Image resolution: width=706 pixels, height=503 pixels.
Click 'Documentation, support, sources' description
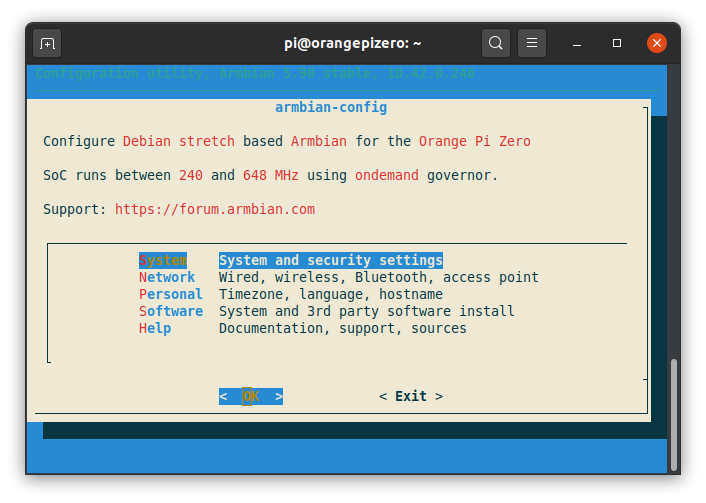[x=343, y=329]
